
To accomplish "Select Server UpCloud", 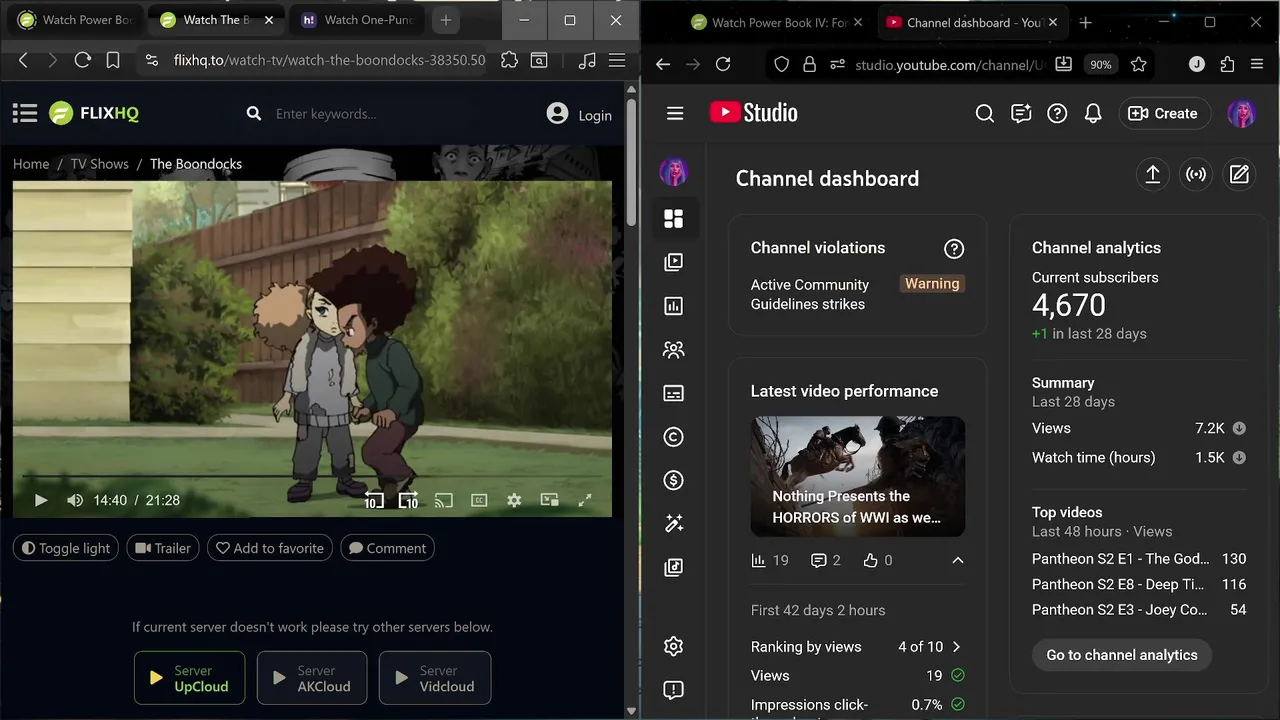I will click(x=190, y=678).
